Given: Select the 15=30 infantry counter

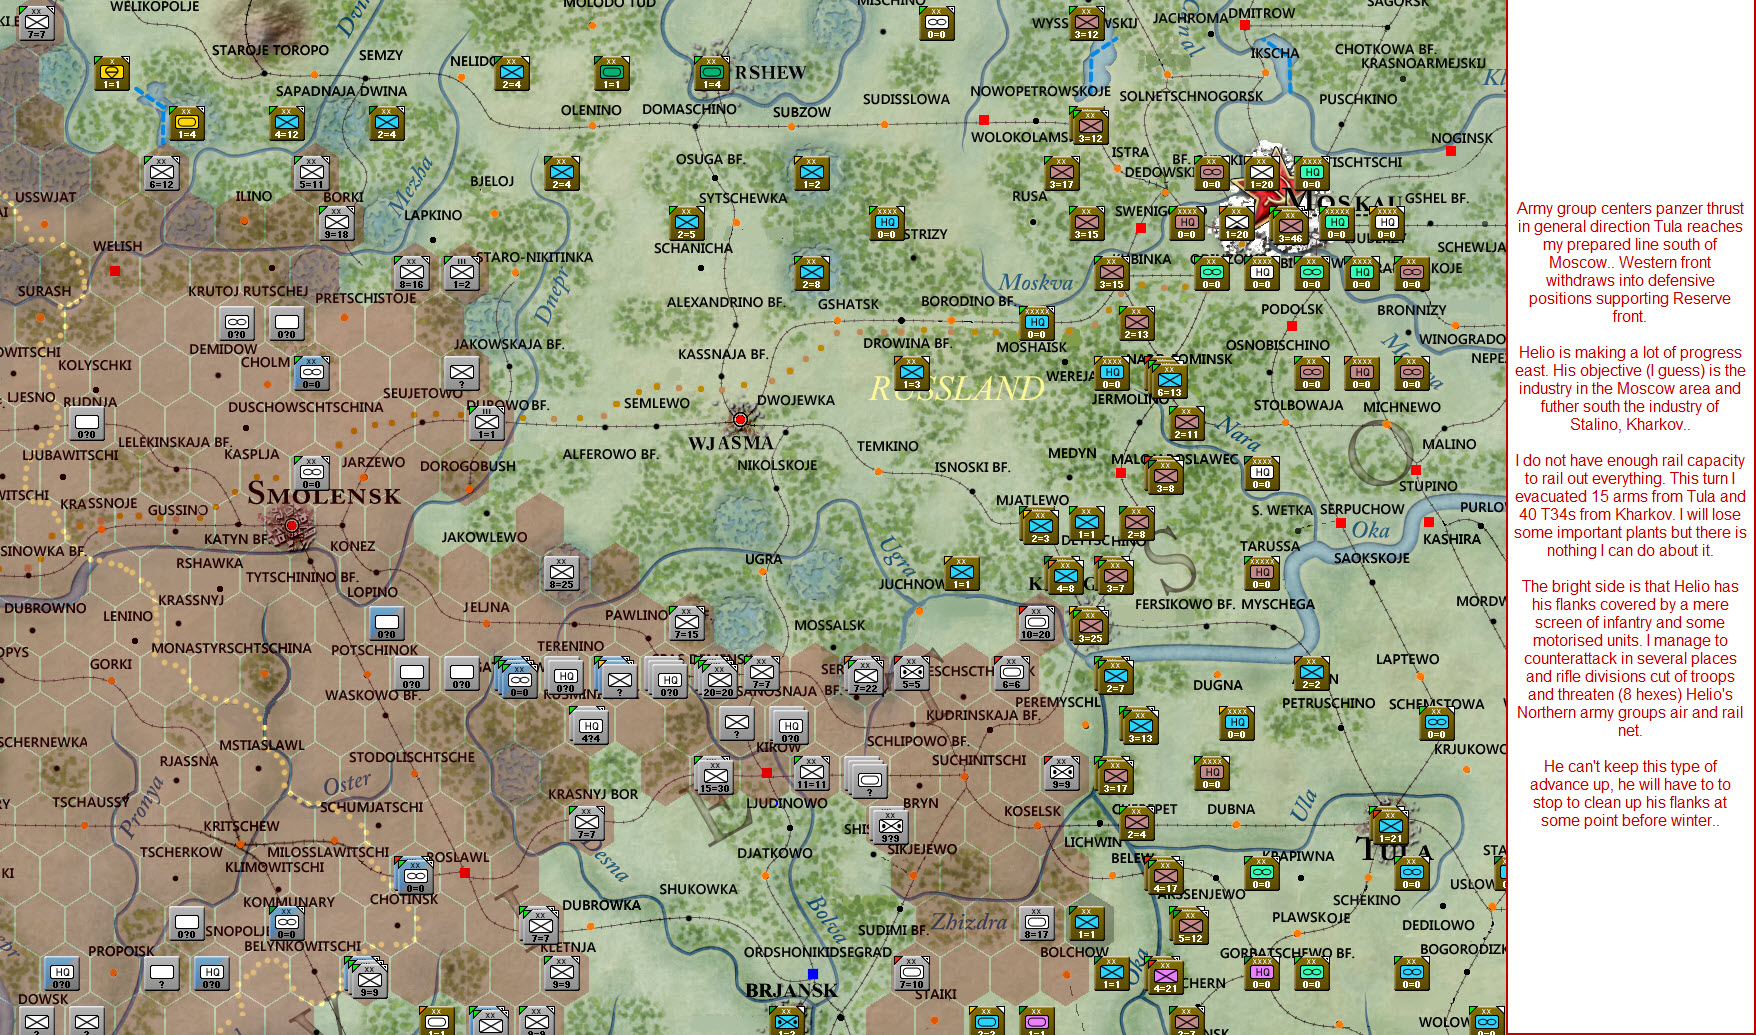Looking at the screenshot, I should [714, 776].
